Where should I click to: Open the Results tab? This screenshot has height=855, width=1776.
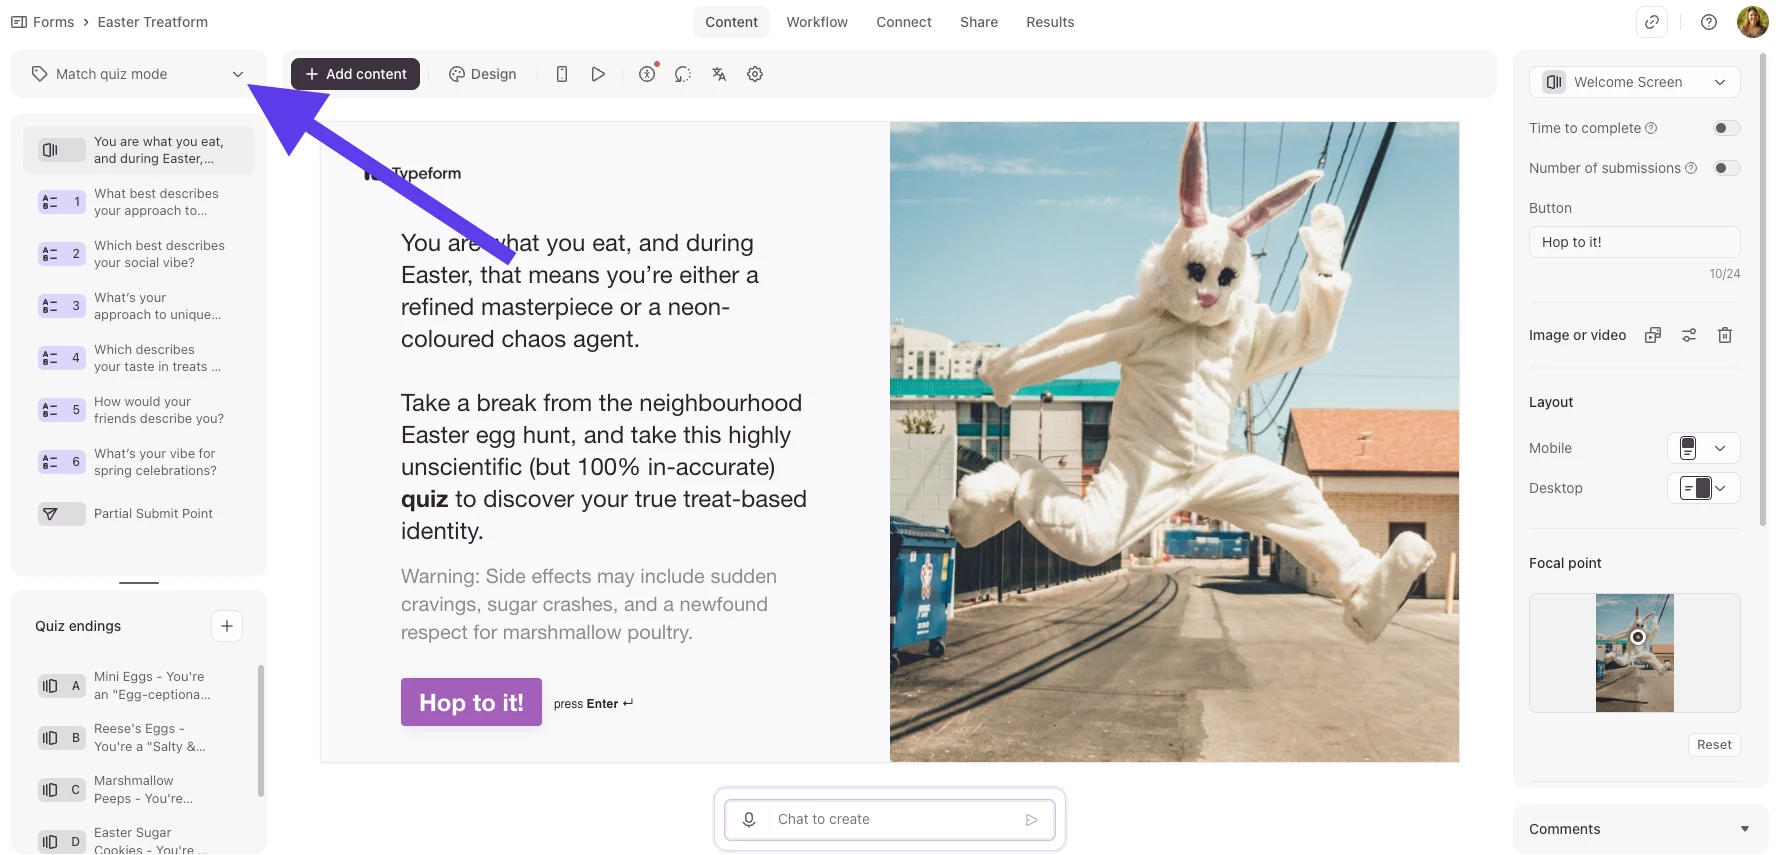click(x=1050, y=22)
